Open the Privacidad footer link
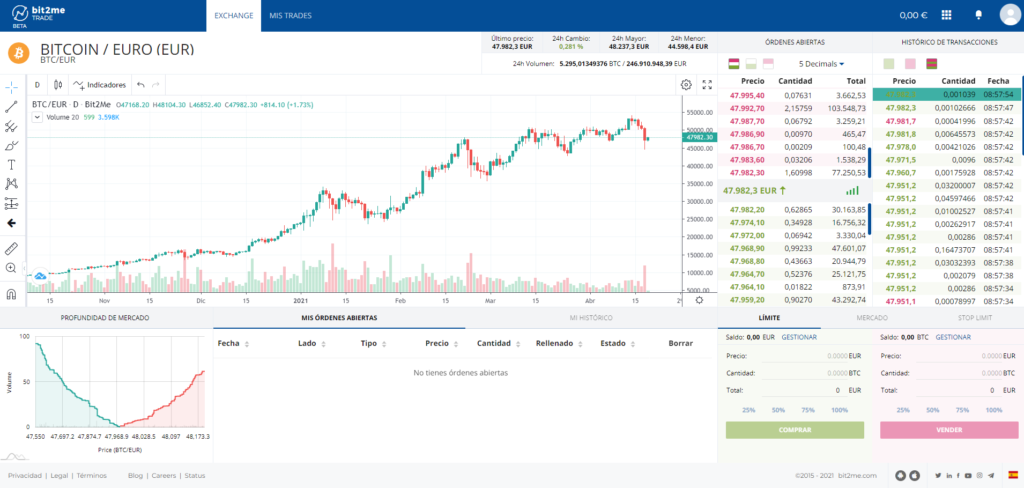1024x488 pixels. point(25,476)
